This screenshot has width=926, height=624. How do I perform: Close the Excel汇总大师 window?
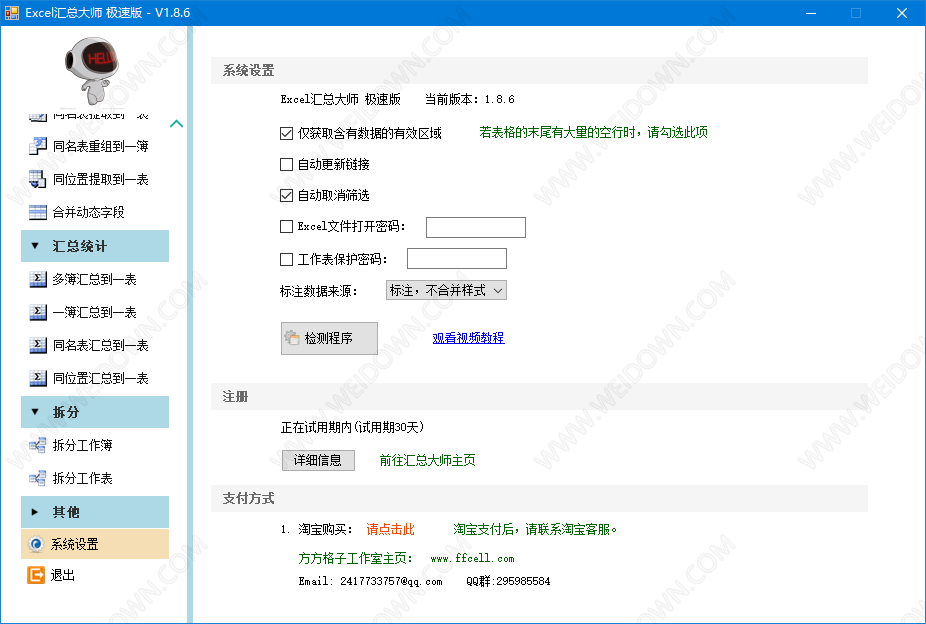click(x=902, y=13)
